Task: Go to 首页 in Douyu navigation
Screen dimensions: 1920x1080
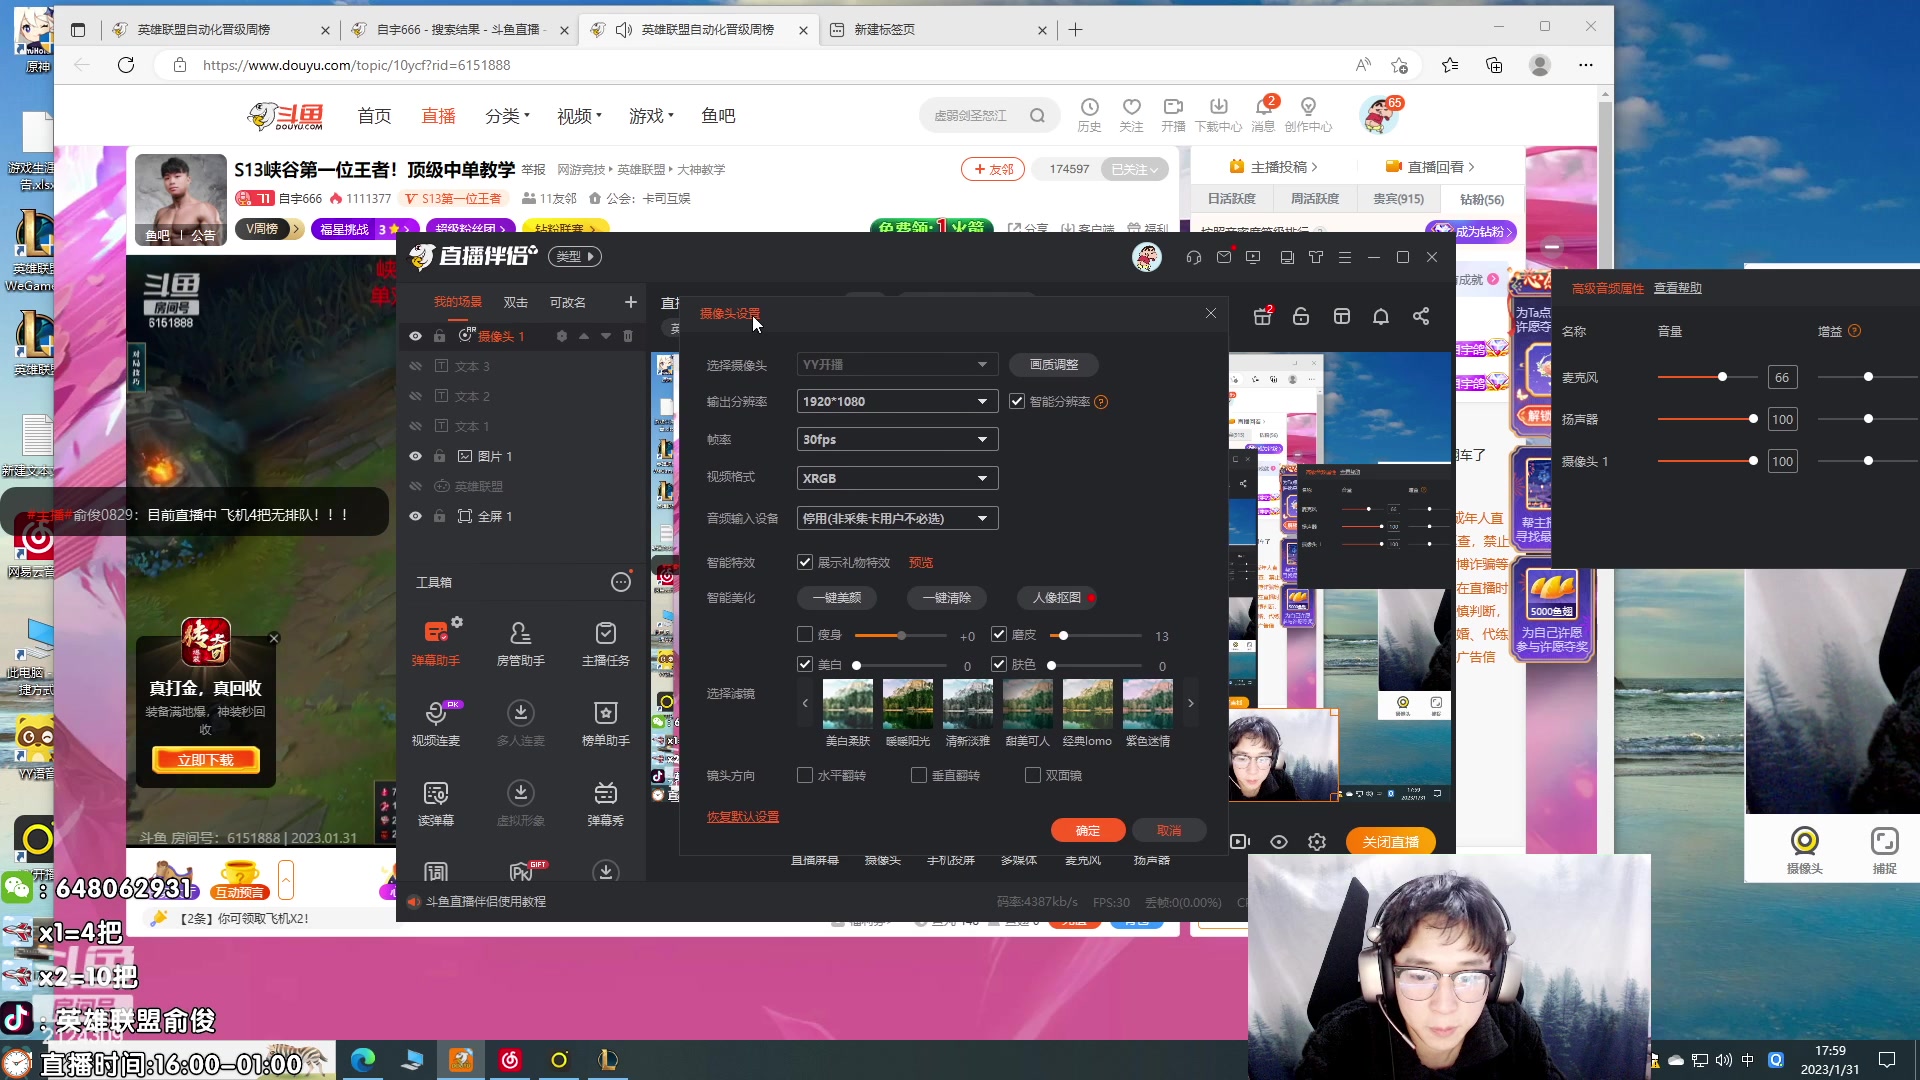Action: (375, 116)
